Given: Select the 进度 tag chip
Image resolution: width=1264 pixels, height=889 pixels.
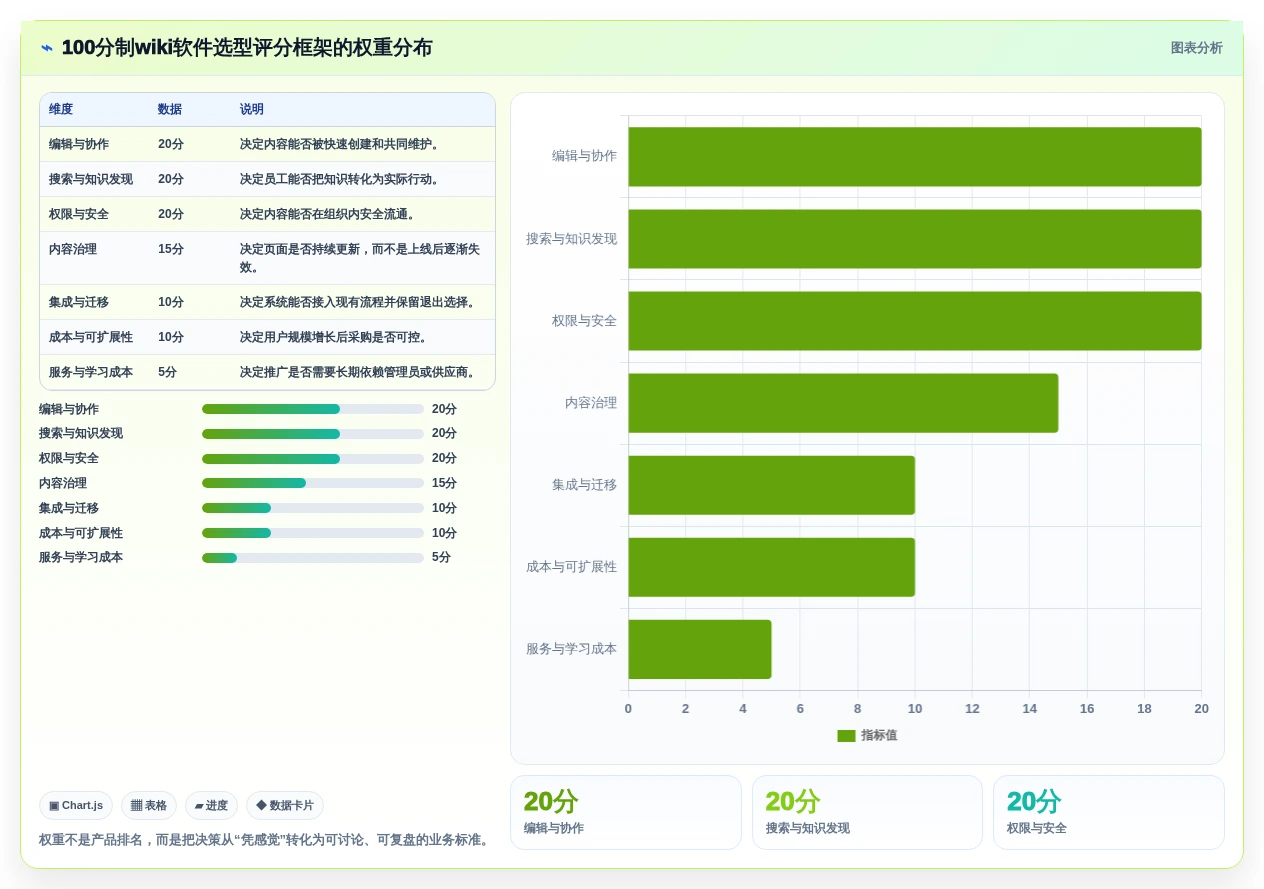Looking at the screenshot, I should pyautogui.click(x=211, y=805).
